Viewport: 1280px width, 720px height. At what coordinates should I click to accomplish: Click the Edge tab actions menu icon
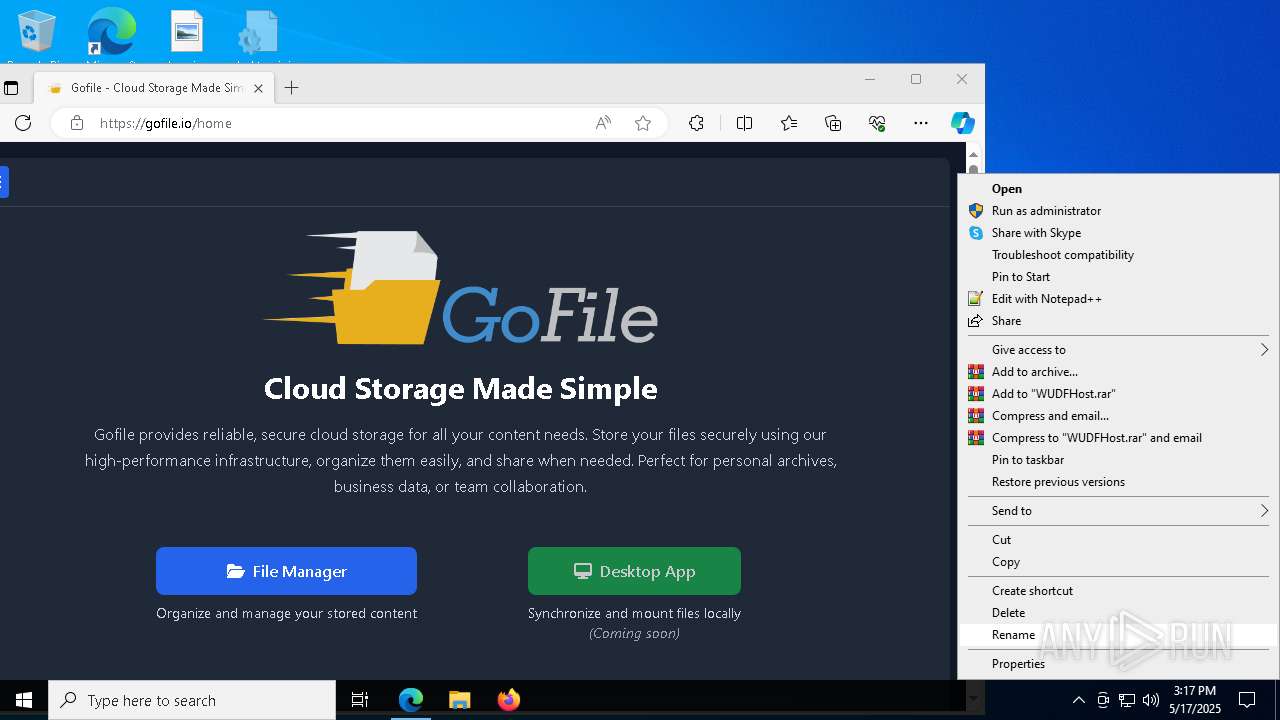[11, 88]
